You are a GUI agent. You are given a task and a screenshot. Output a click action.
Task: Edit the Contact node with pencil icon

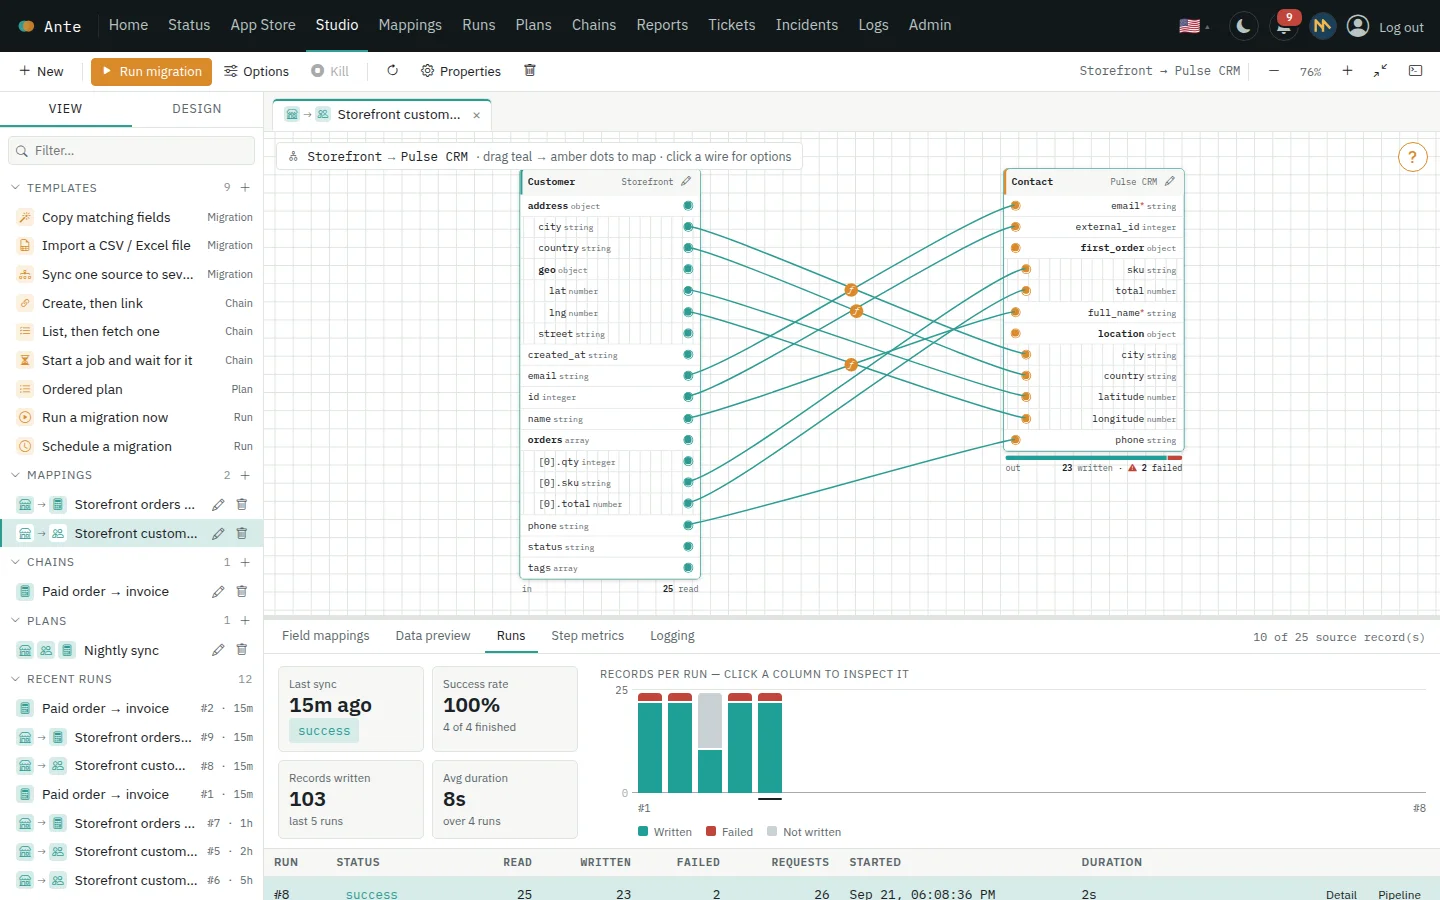click(x=1170, y=181)
